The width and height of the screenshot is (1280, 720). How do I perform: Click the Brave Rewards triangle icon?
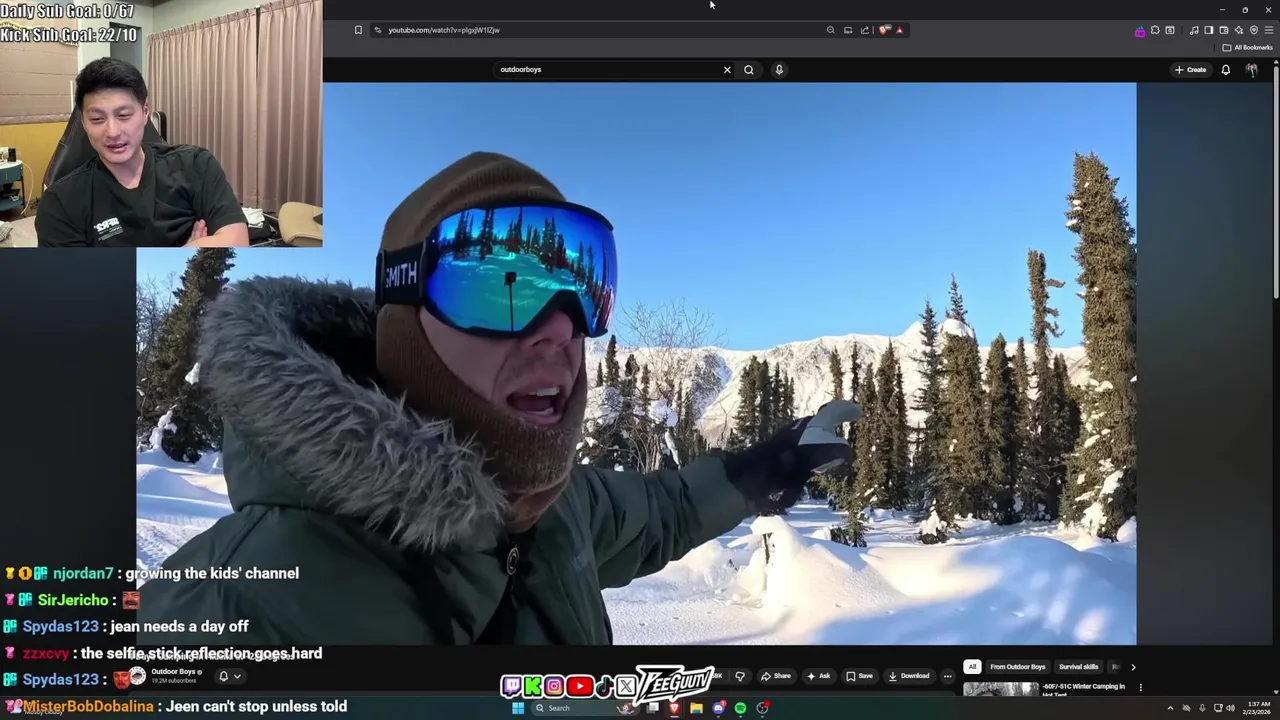[x=899, y=30]
